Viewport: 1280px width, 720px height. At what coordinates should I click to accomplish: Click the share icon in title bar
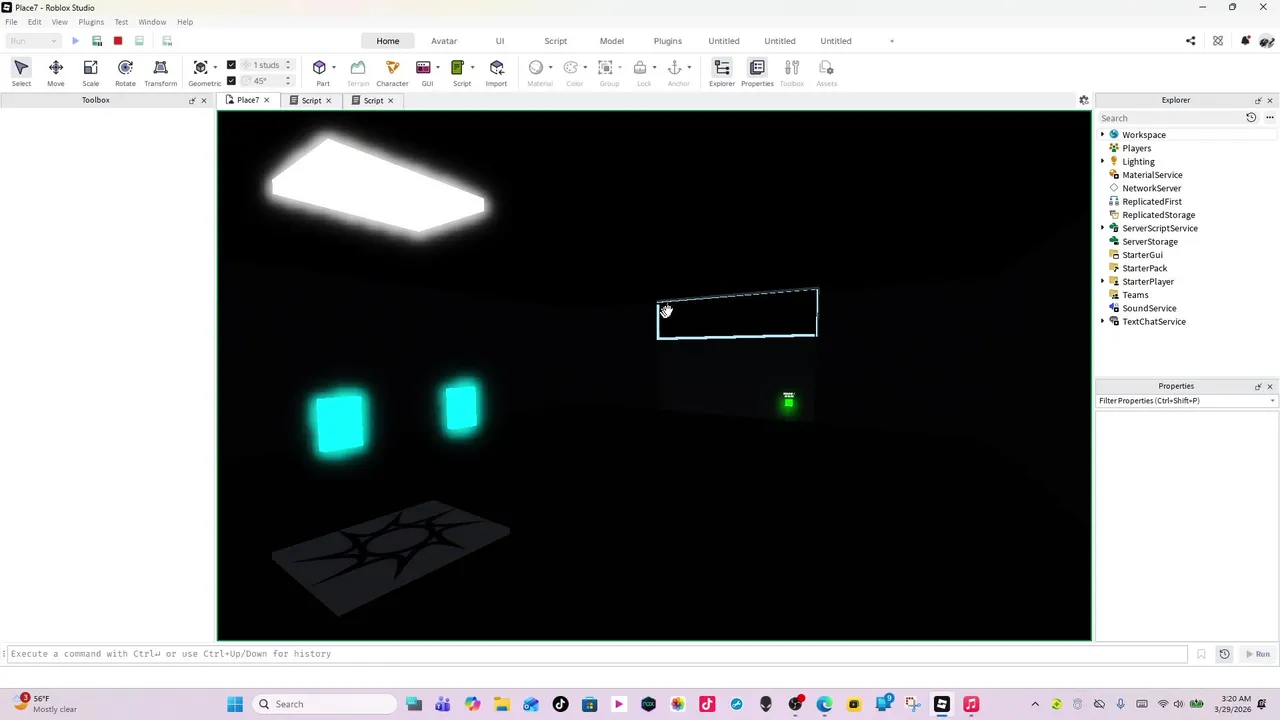click(x=1190, y=41)
